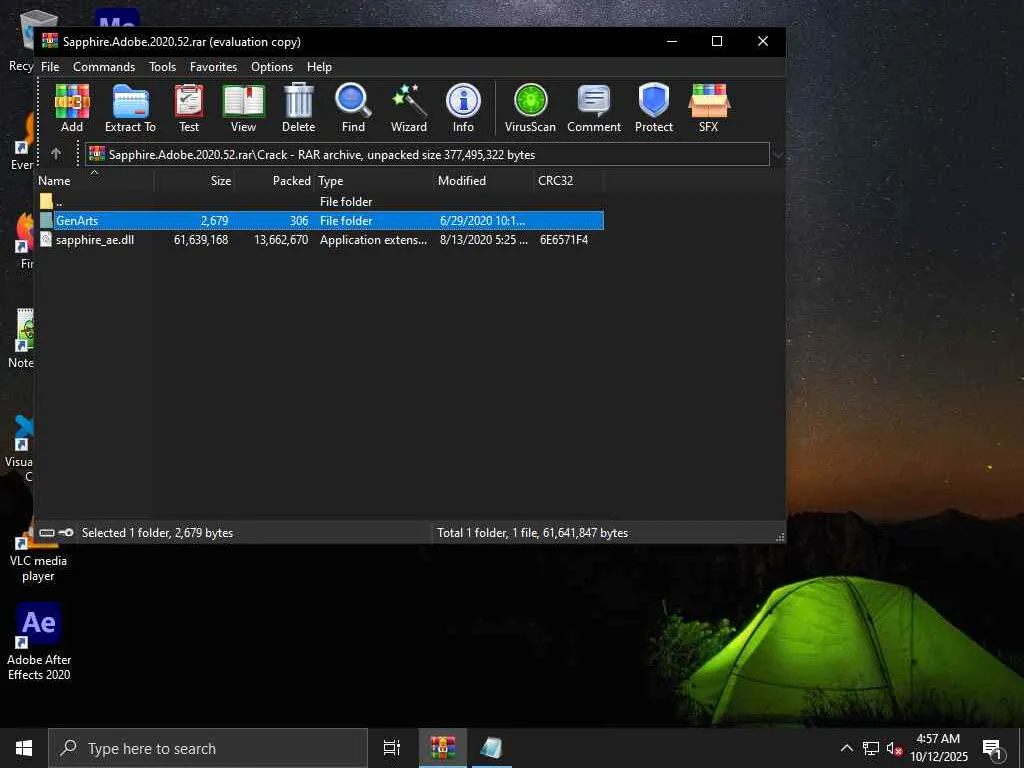Viewport: 1024px width, 768px height.
Task: Click the sapphire_ae.dll file name
Action: click(x=95, y=240)
